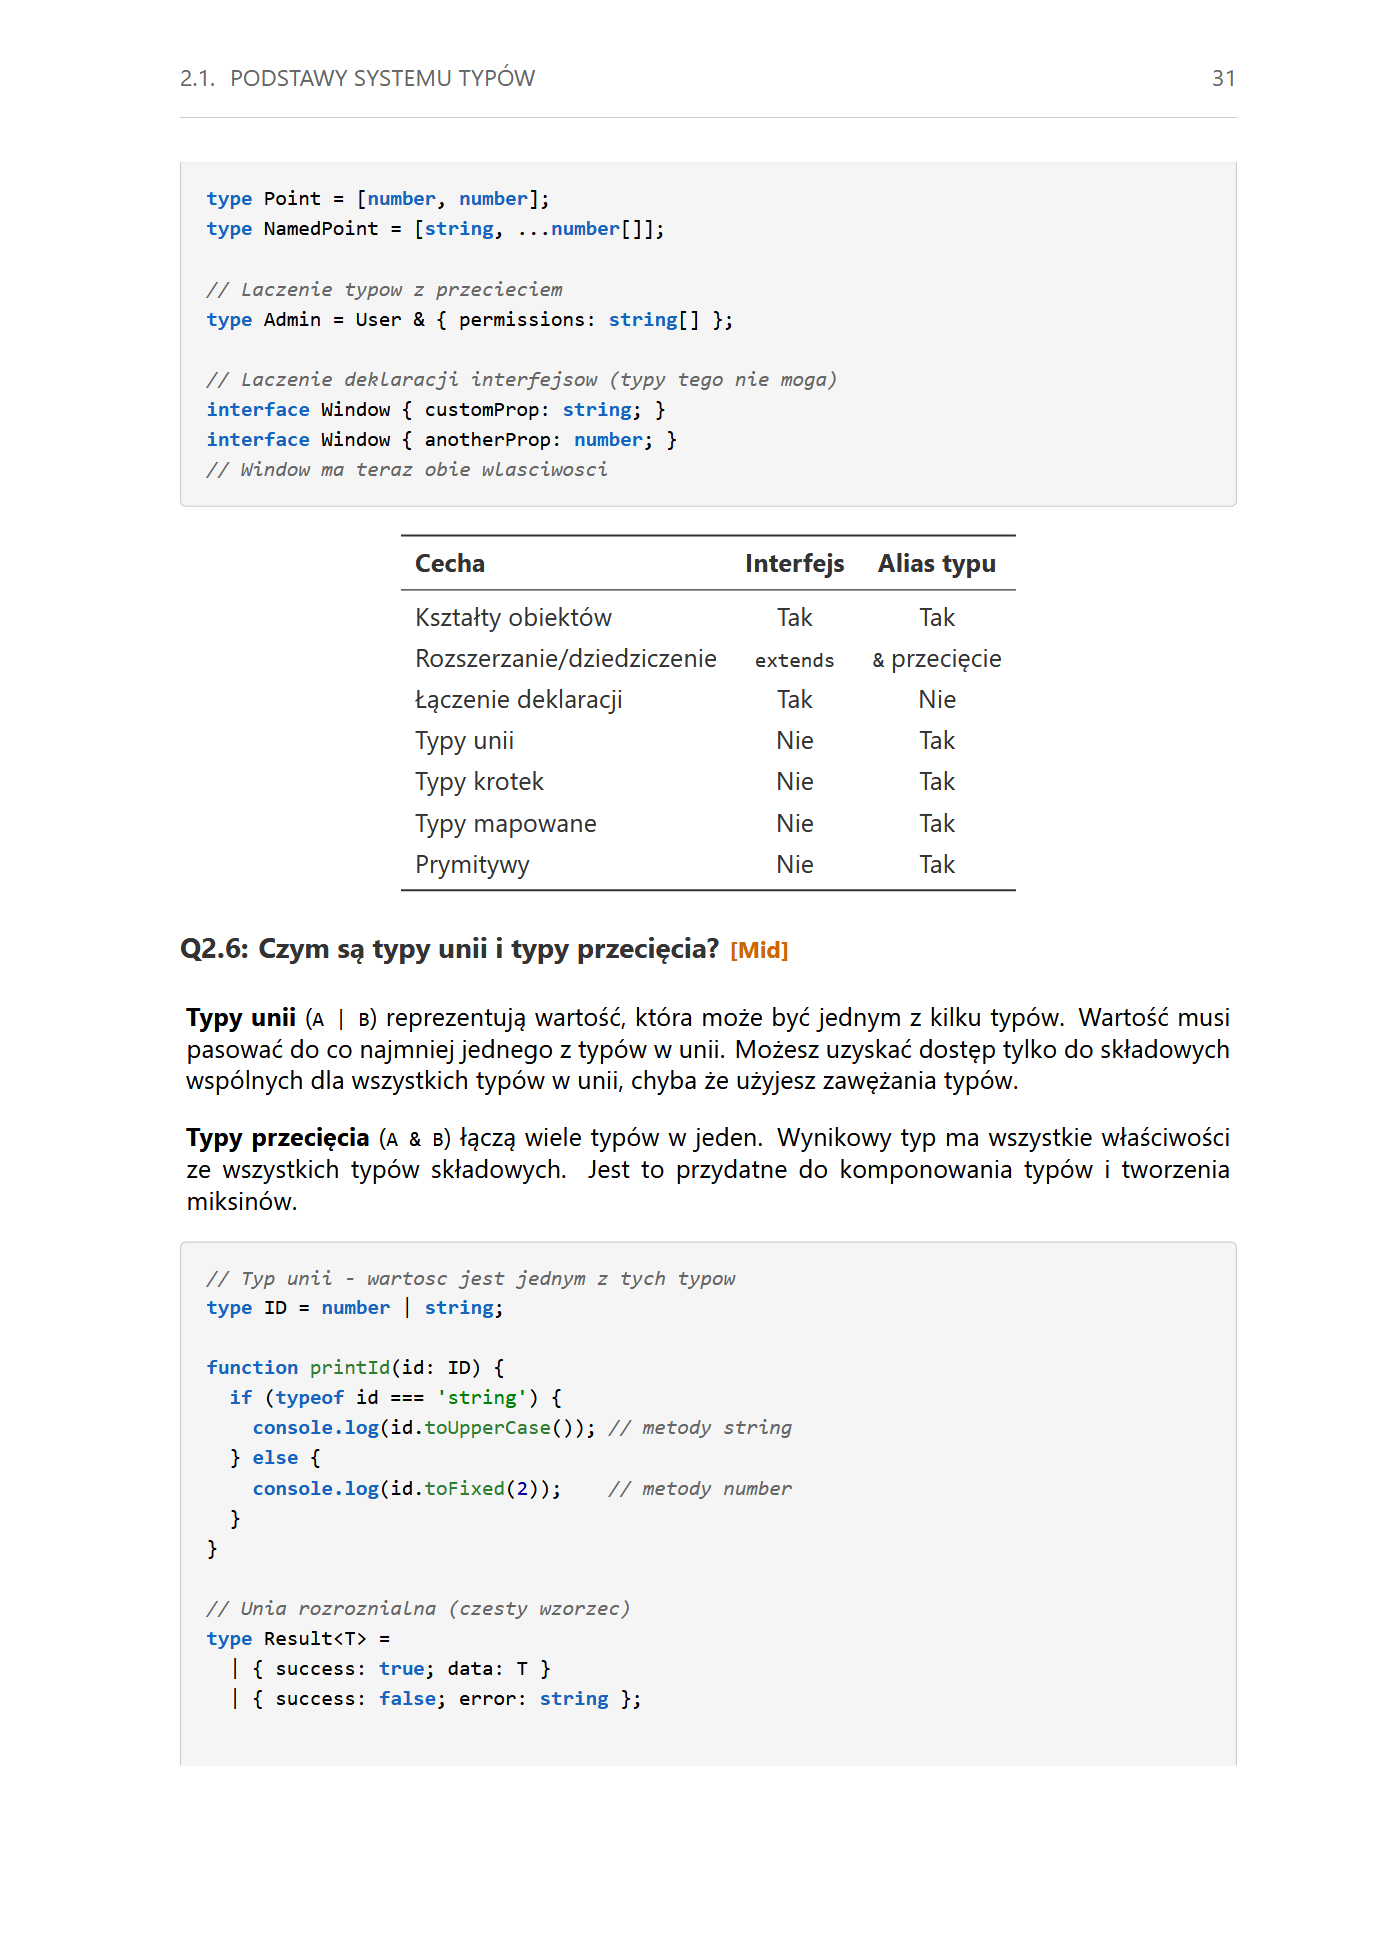Viewport: 1376px width, 1955px height.
Task: Click the header "2.1. PODSTAWY SYSTEMU TYPÓW"
Action: [x=357, y=78]
